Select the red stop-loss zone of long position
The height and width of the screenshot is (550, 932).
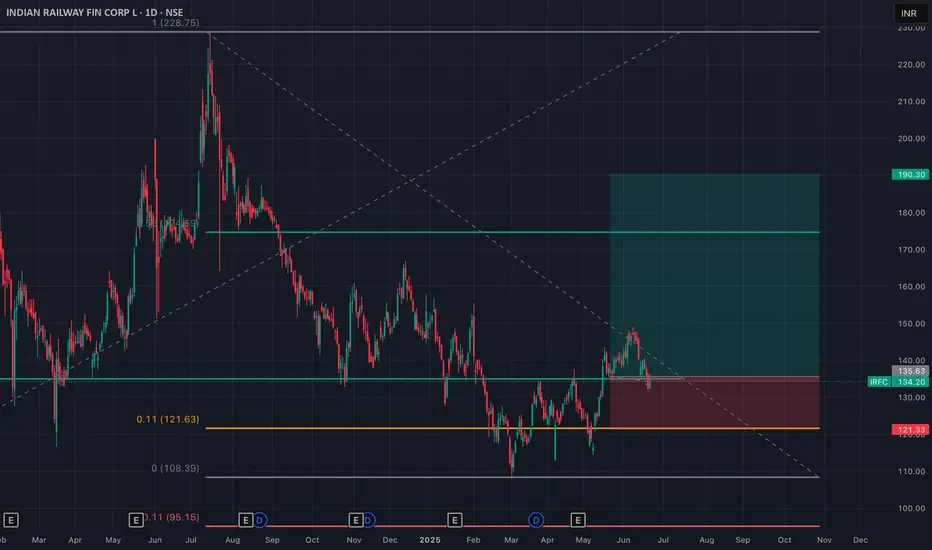pos(714,403)
